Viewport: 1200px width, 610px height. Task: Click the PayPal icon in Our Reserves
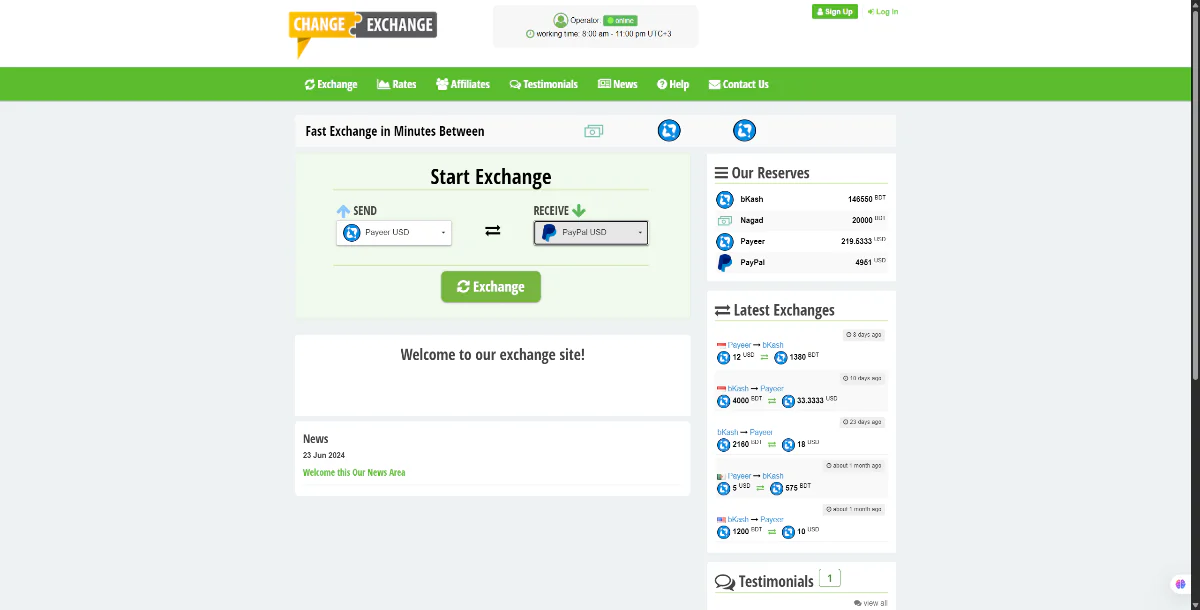tap(725, 263)
